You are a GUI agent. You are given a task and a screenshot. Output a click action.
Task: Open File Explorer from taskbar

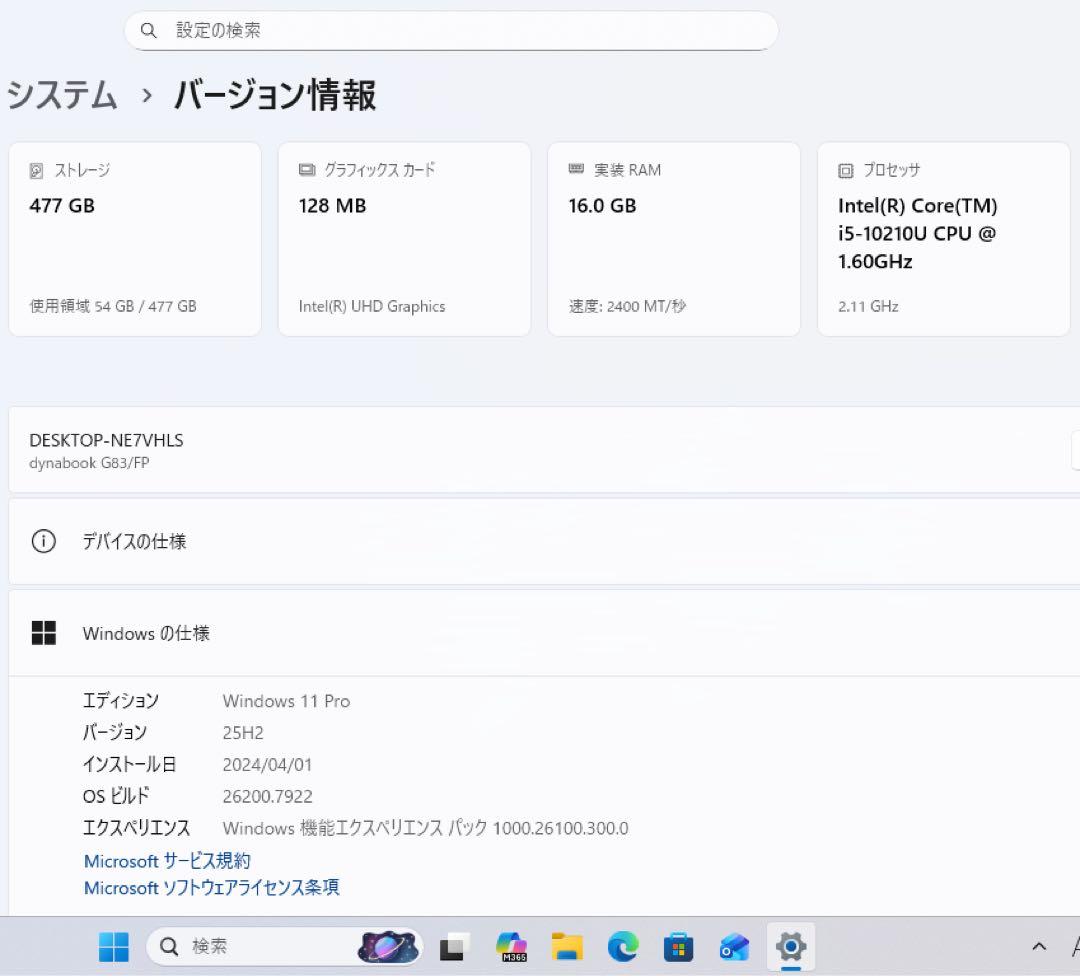[568, 947]
